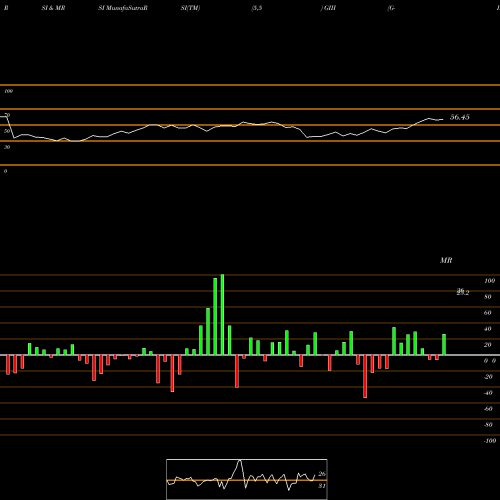
Task: Click the -40 label on the MR axis
Action: [488, 393]
